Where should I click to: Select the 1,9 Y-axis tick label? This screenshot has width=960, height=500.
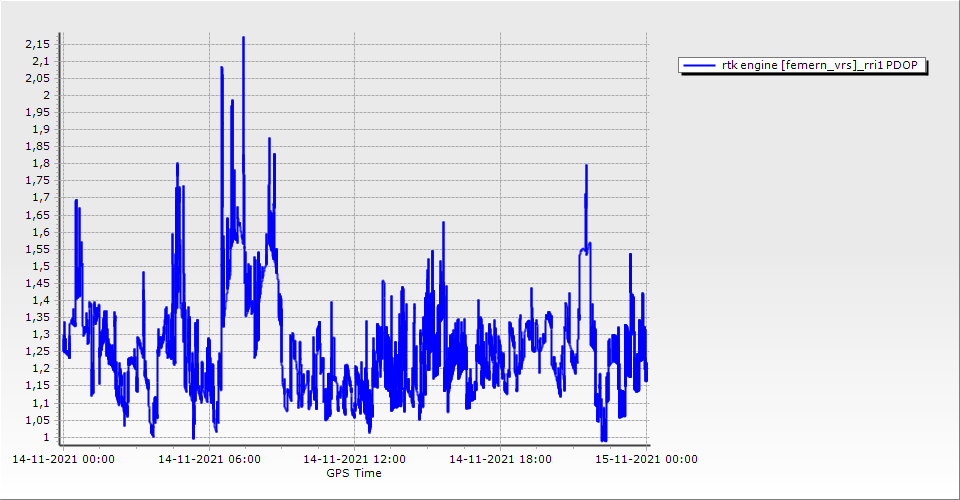tap(41, 130)
